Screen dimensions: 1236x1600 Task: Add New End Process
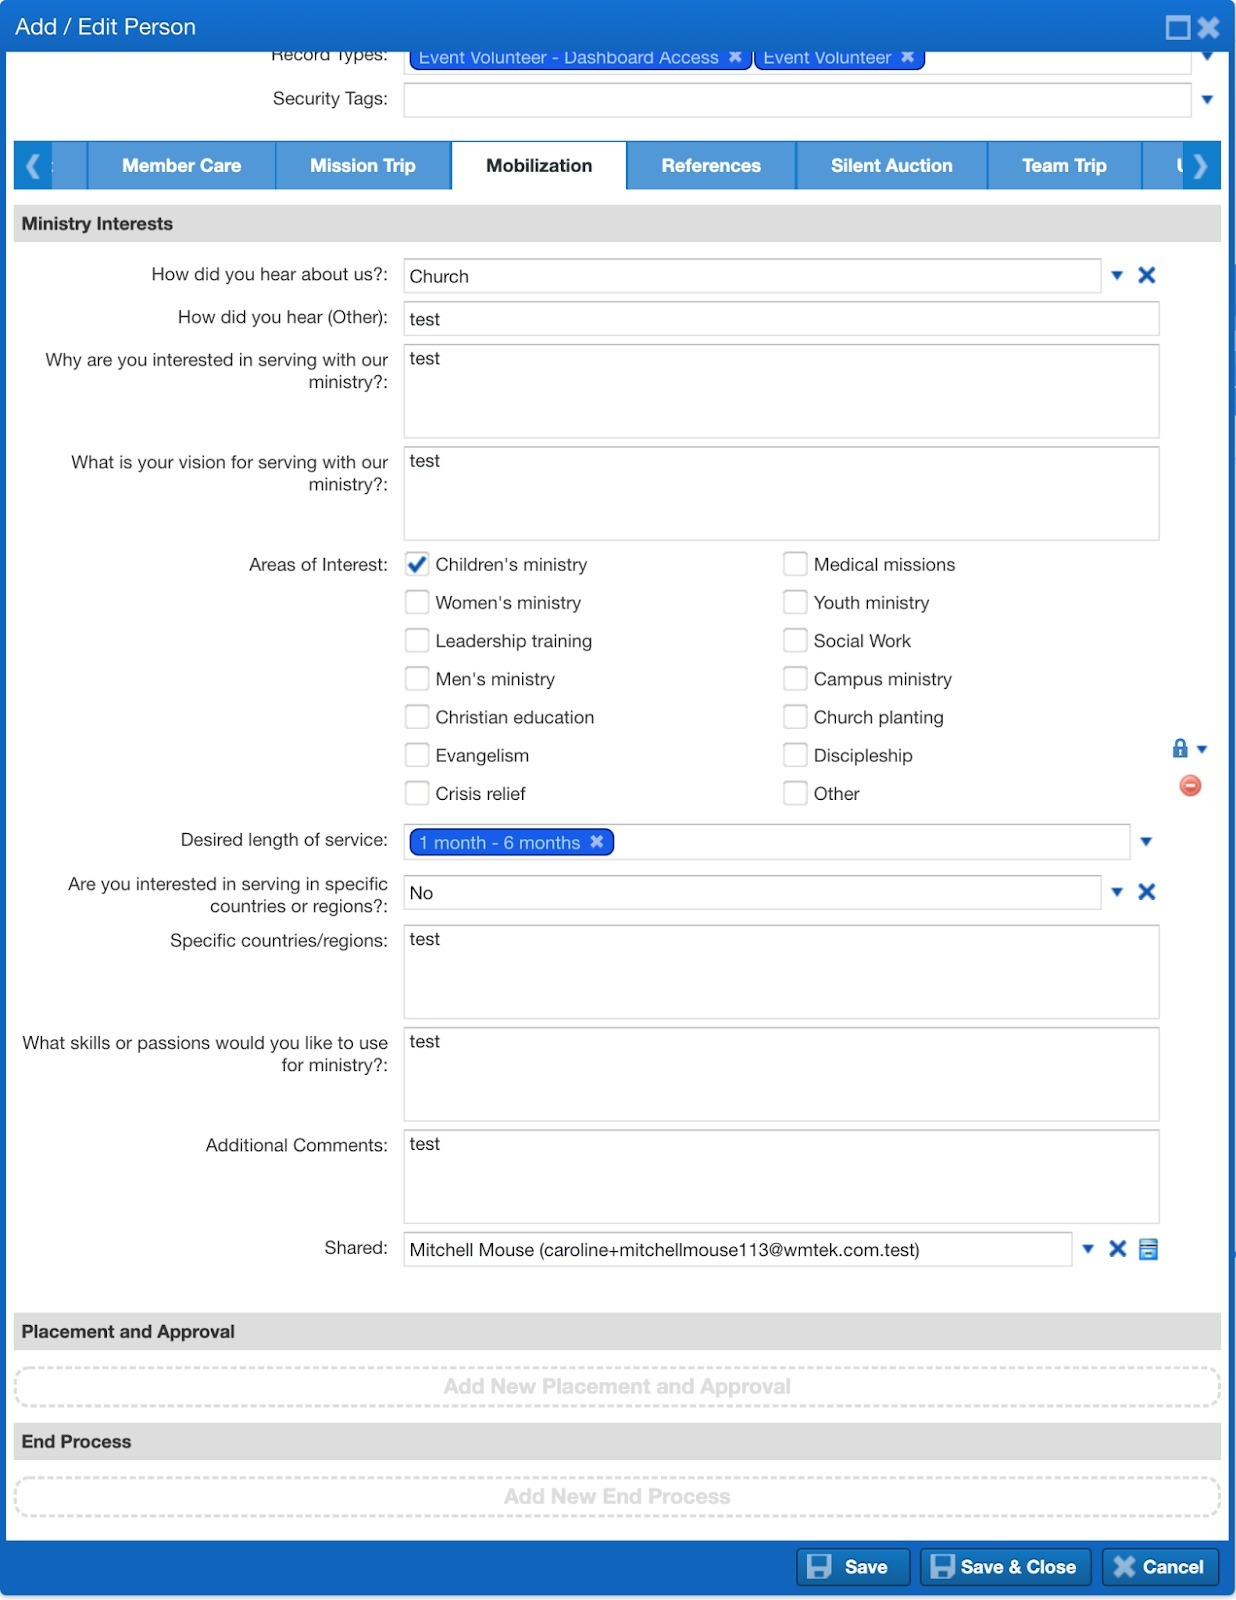pos(617,1497)
